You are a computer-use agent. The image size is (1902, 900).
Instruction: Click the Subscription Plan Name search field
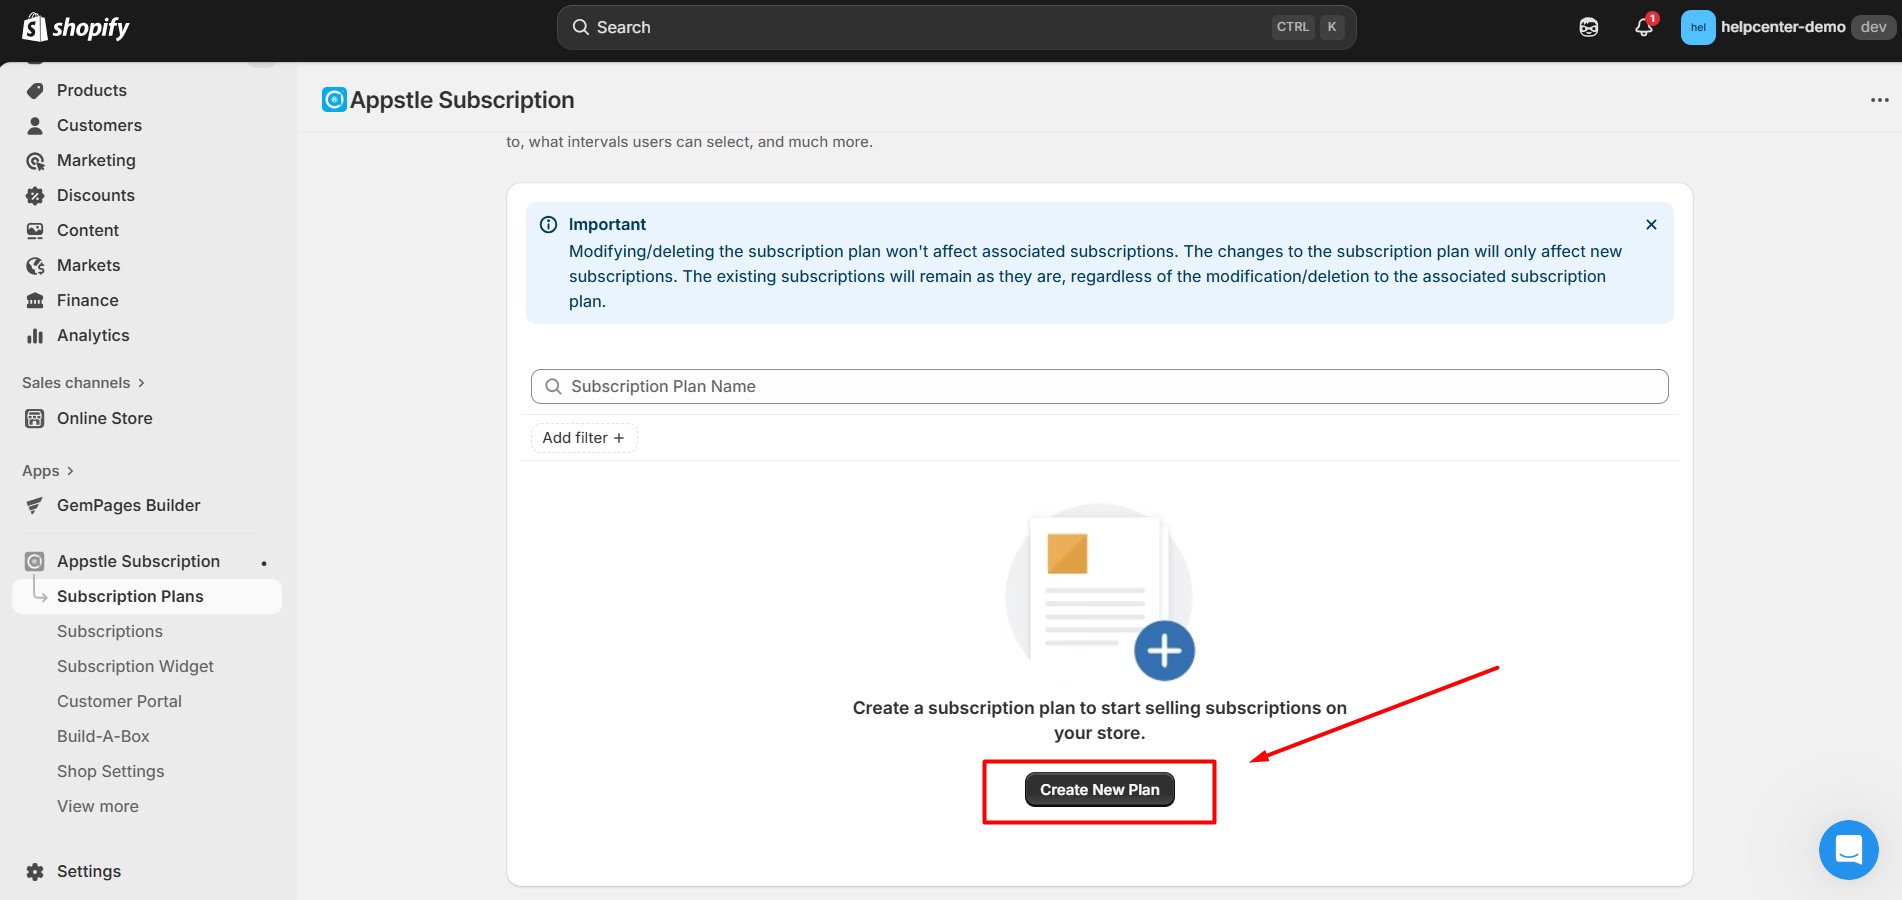coord(1098,386)
